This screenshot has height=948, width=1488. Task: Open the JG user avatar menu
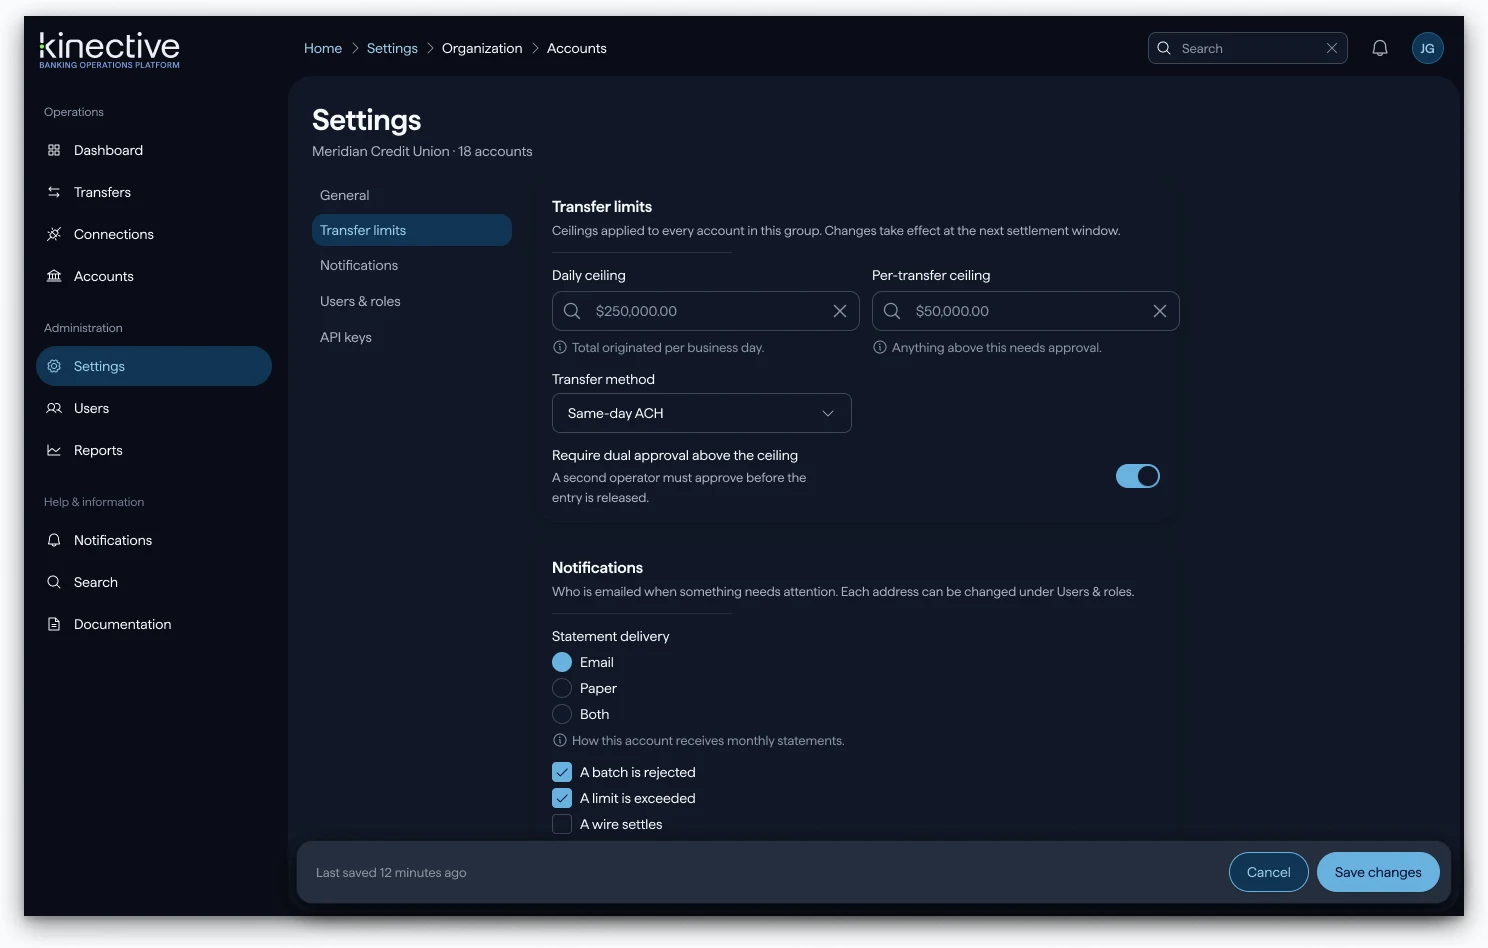point(1428,48)
